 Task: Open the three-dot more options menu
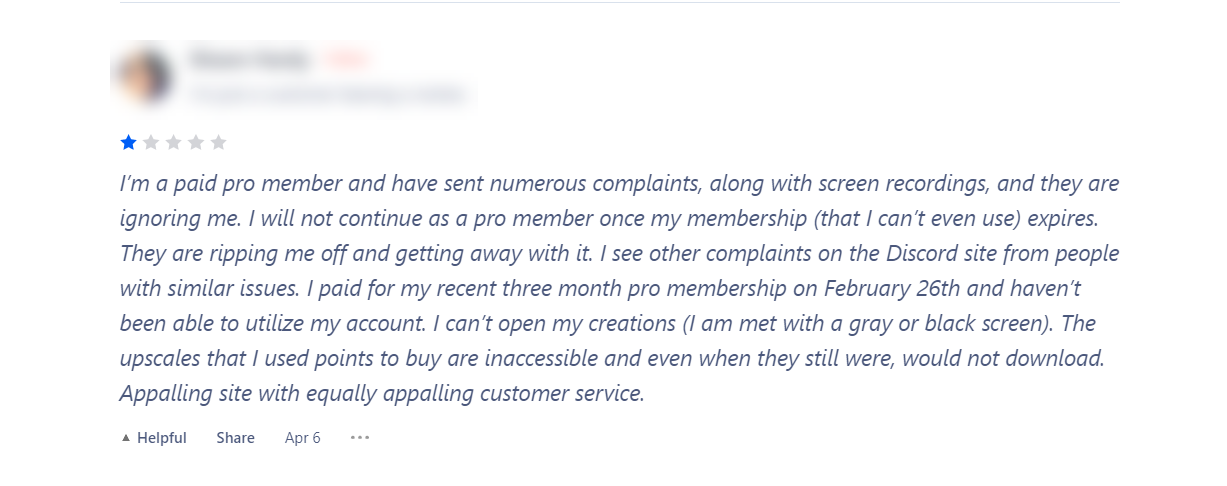[360, 438]
